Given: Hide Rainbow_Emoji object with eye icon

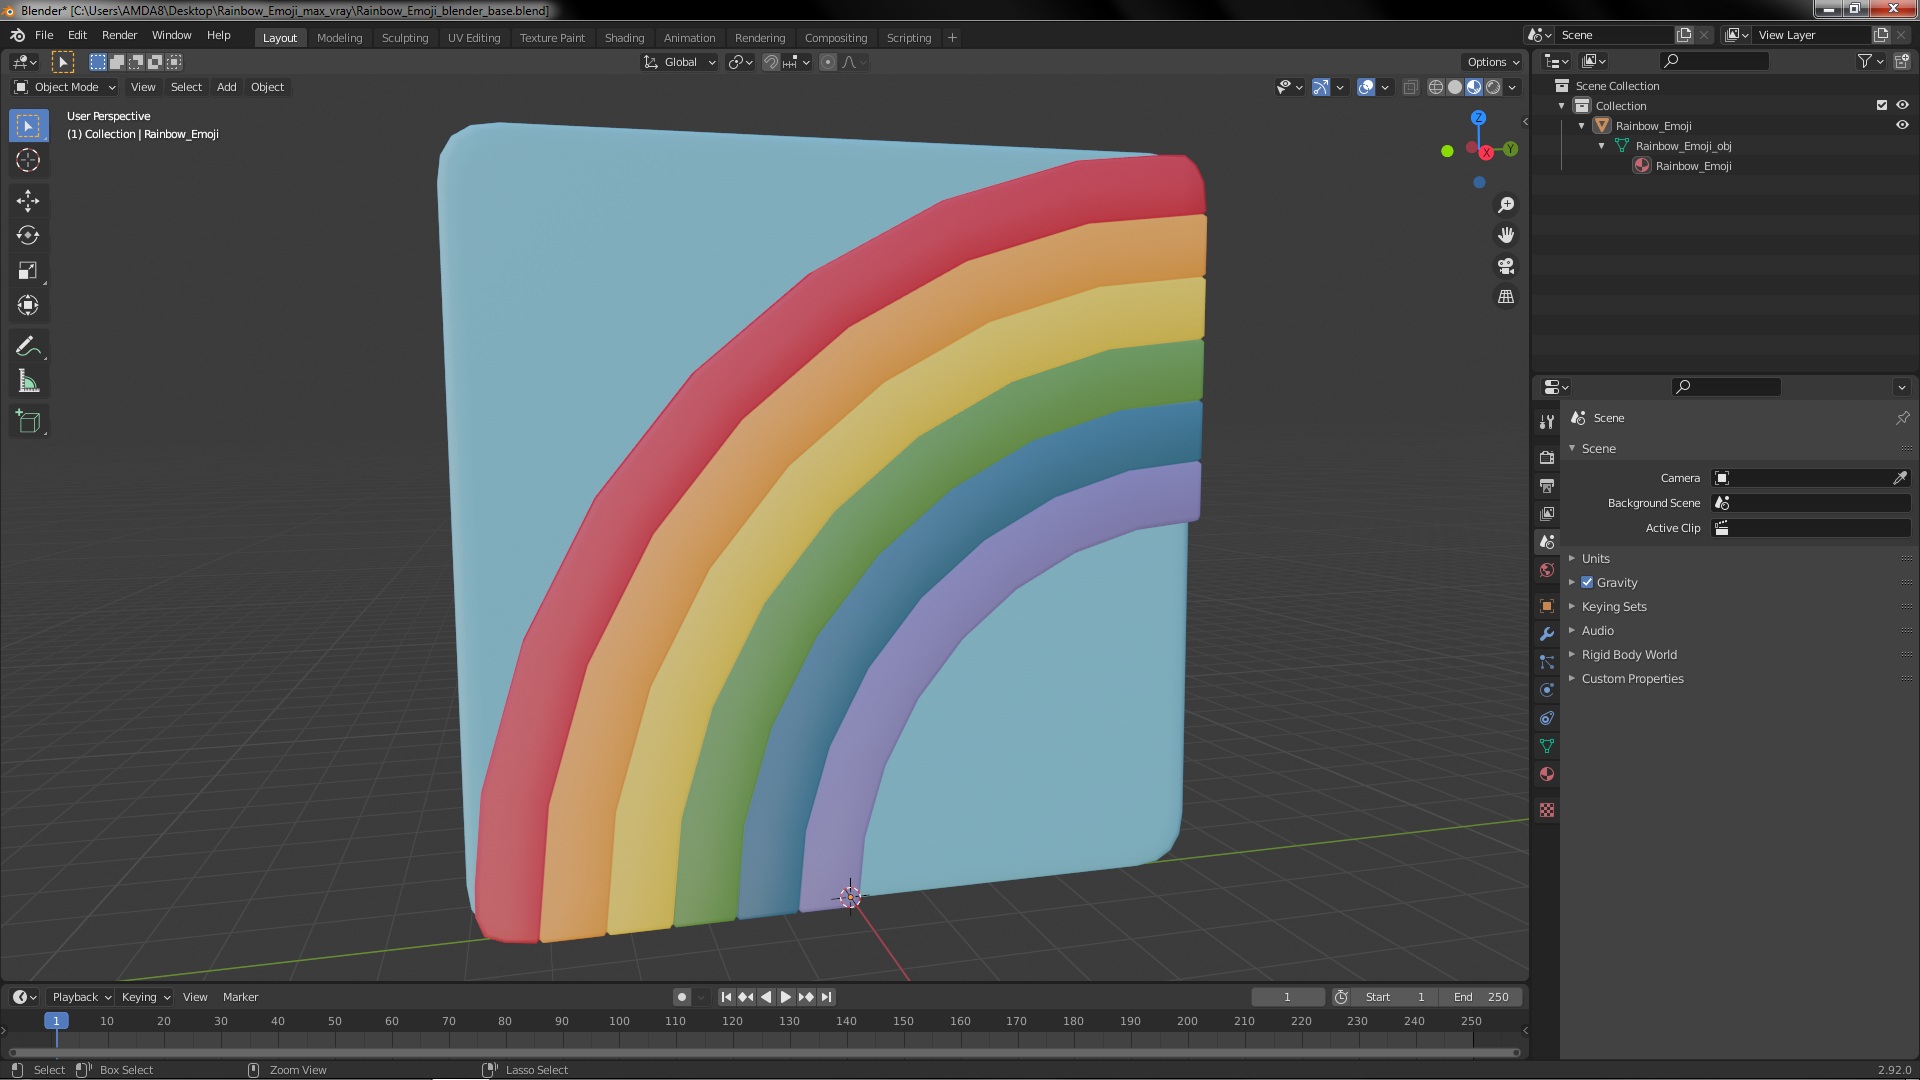Looking at the screenshot, I should click(x=1902, y=126).
